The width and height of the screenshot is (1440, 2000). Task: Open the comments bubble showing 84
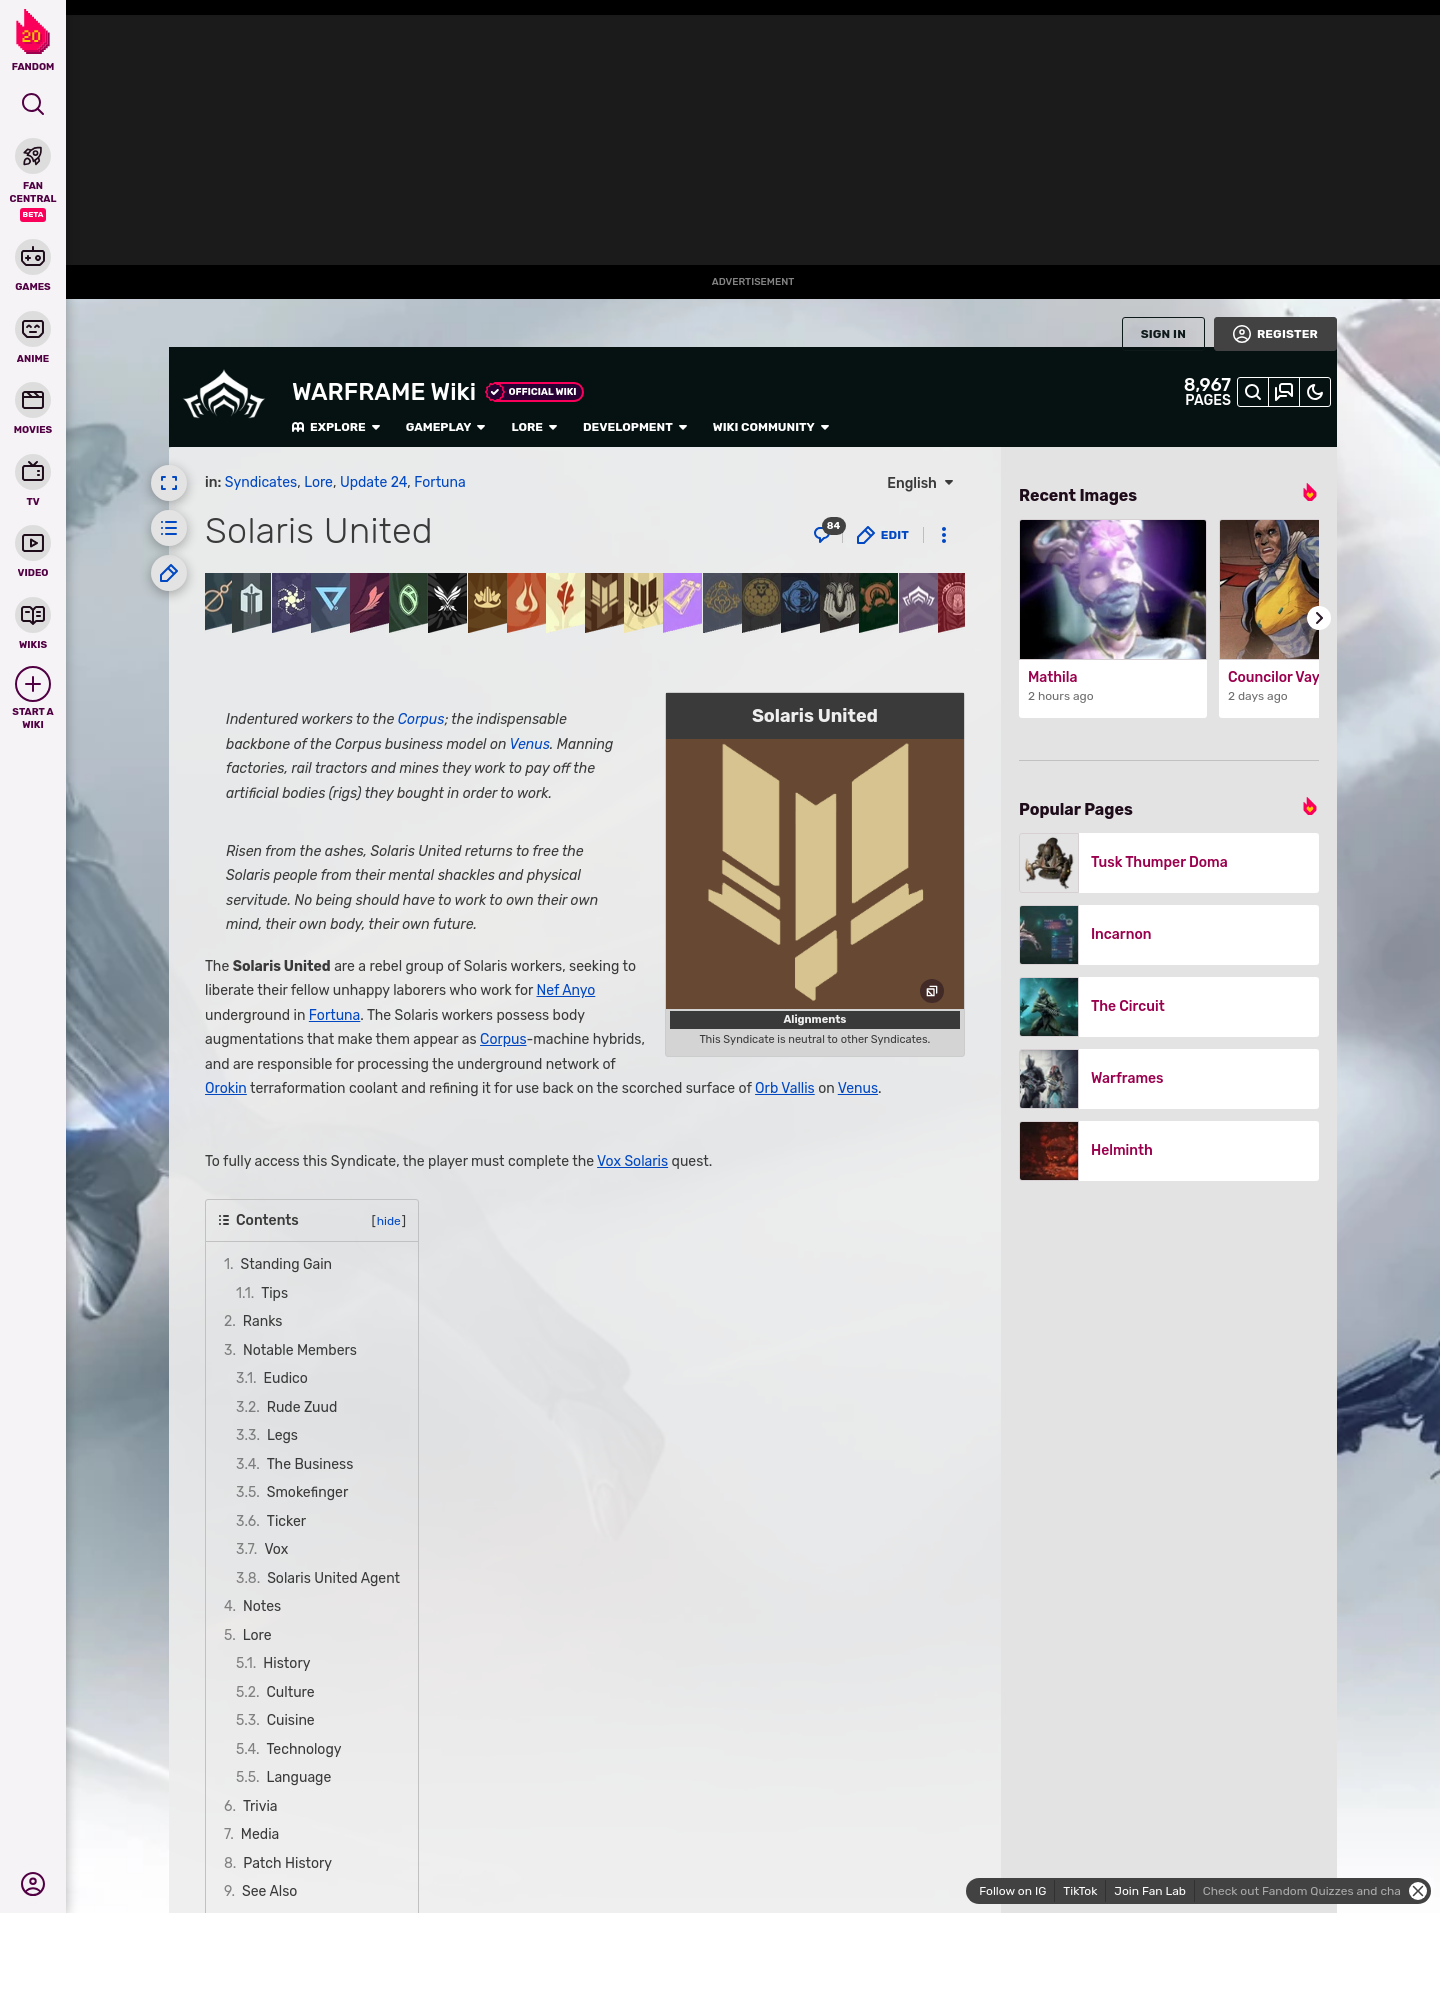[825, 534]
